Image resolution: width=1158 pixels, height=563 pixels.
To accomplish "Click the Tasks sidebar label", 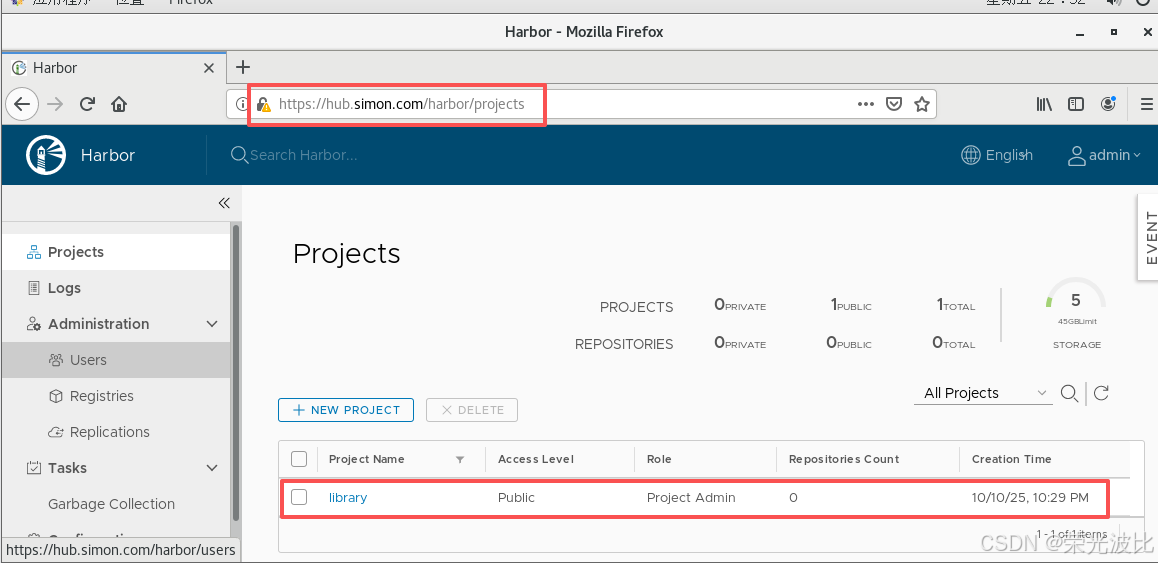I will click(67, 468).
